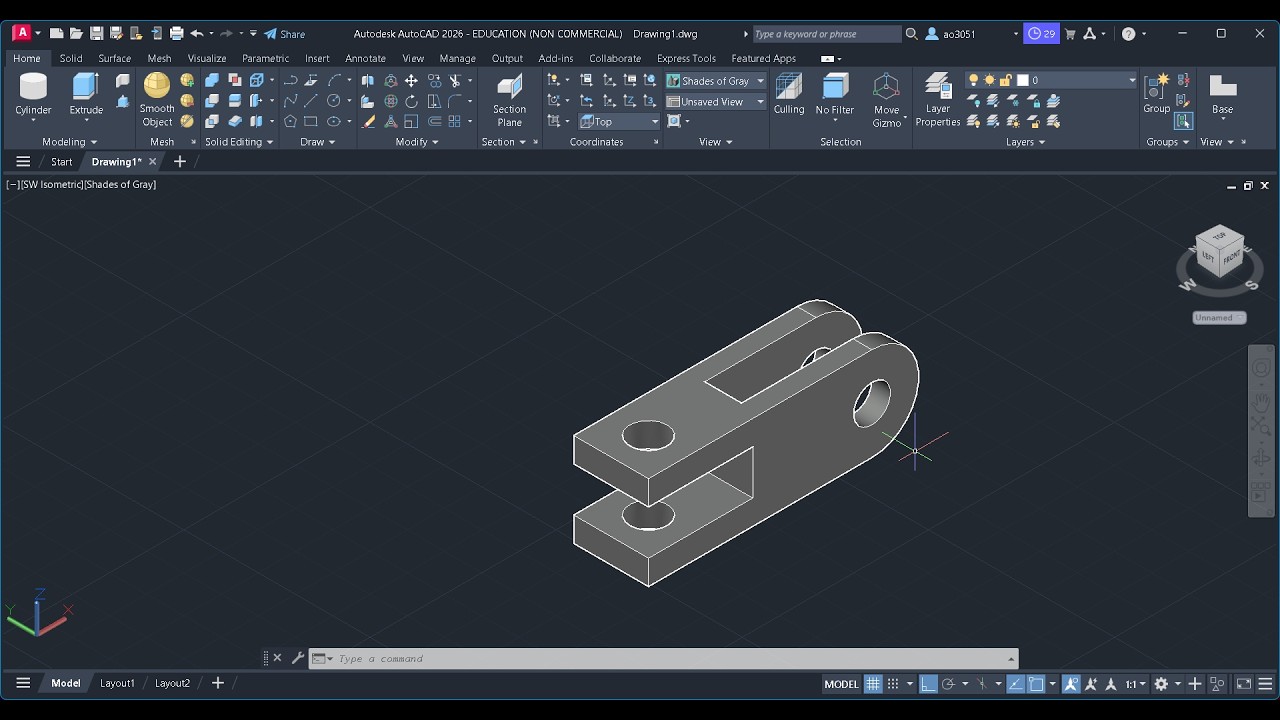The height and width of the screenshot is (720, 1280).
Task: Go to the Annotate ribbon tab
Action: [x=365, y=58]
